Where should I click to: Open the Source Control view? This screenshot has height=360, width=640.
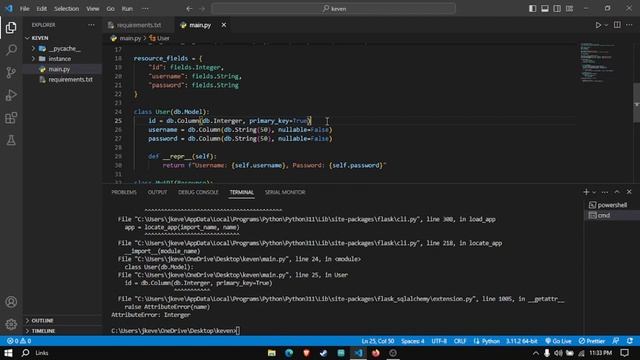tap(11, 73)
